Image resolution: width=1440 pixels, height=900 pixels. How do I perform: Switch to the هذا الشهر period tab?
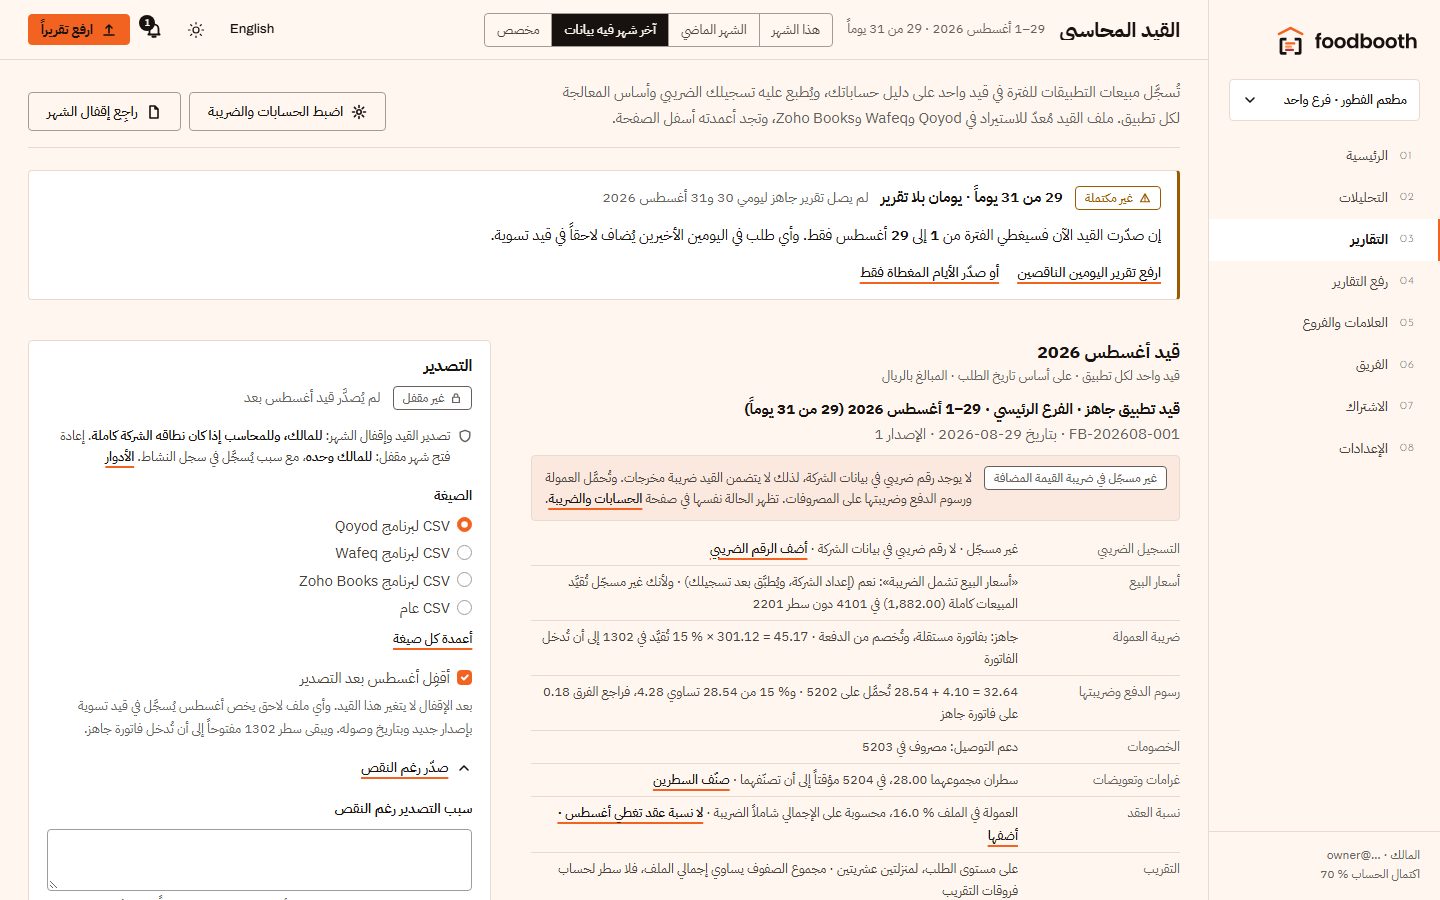click(x=796, y=30)
